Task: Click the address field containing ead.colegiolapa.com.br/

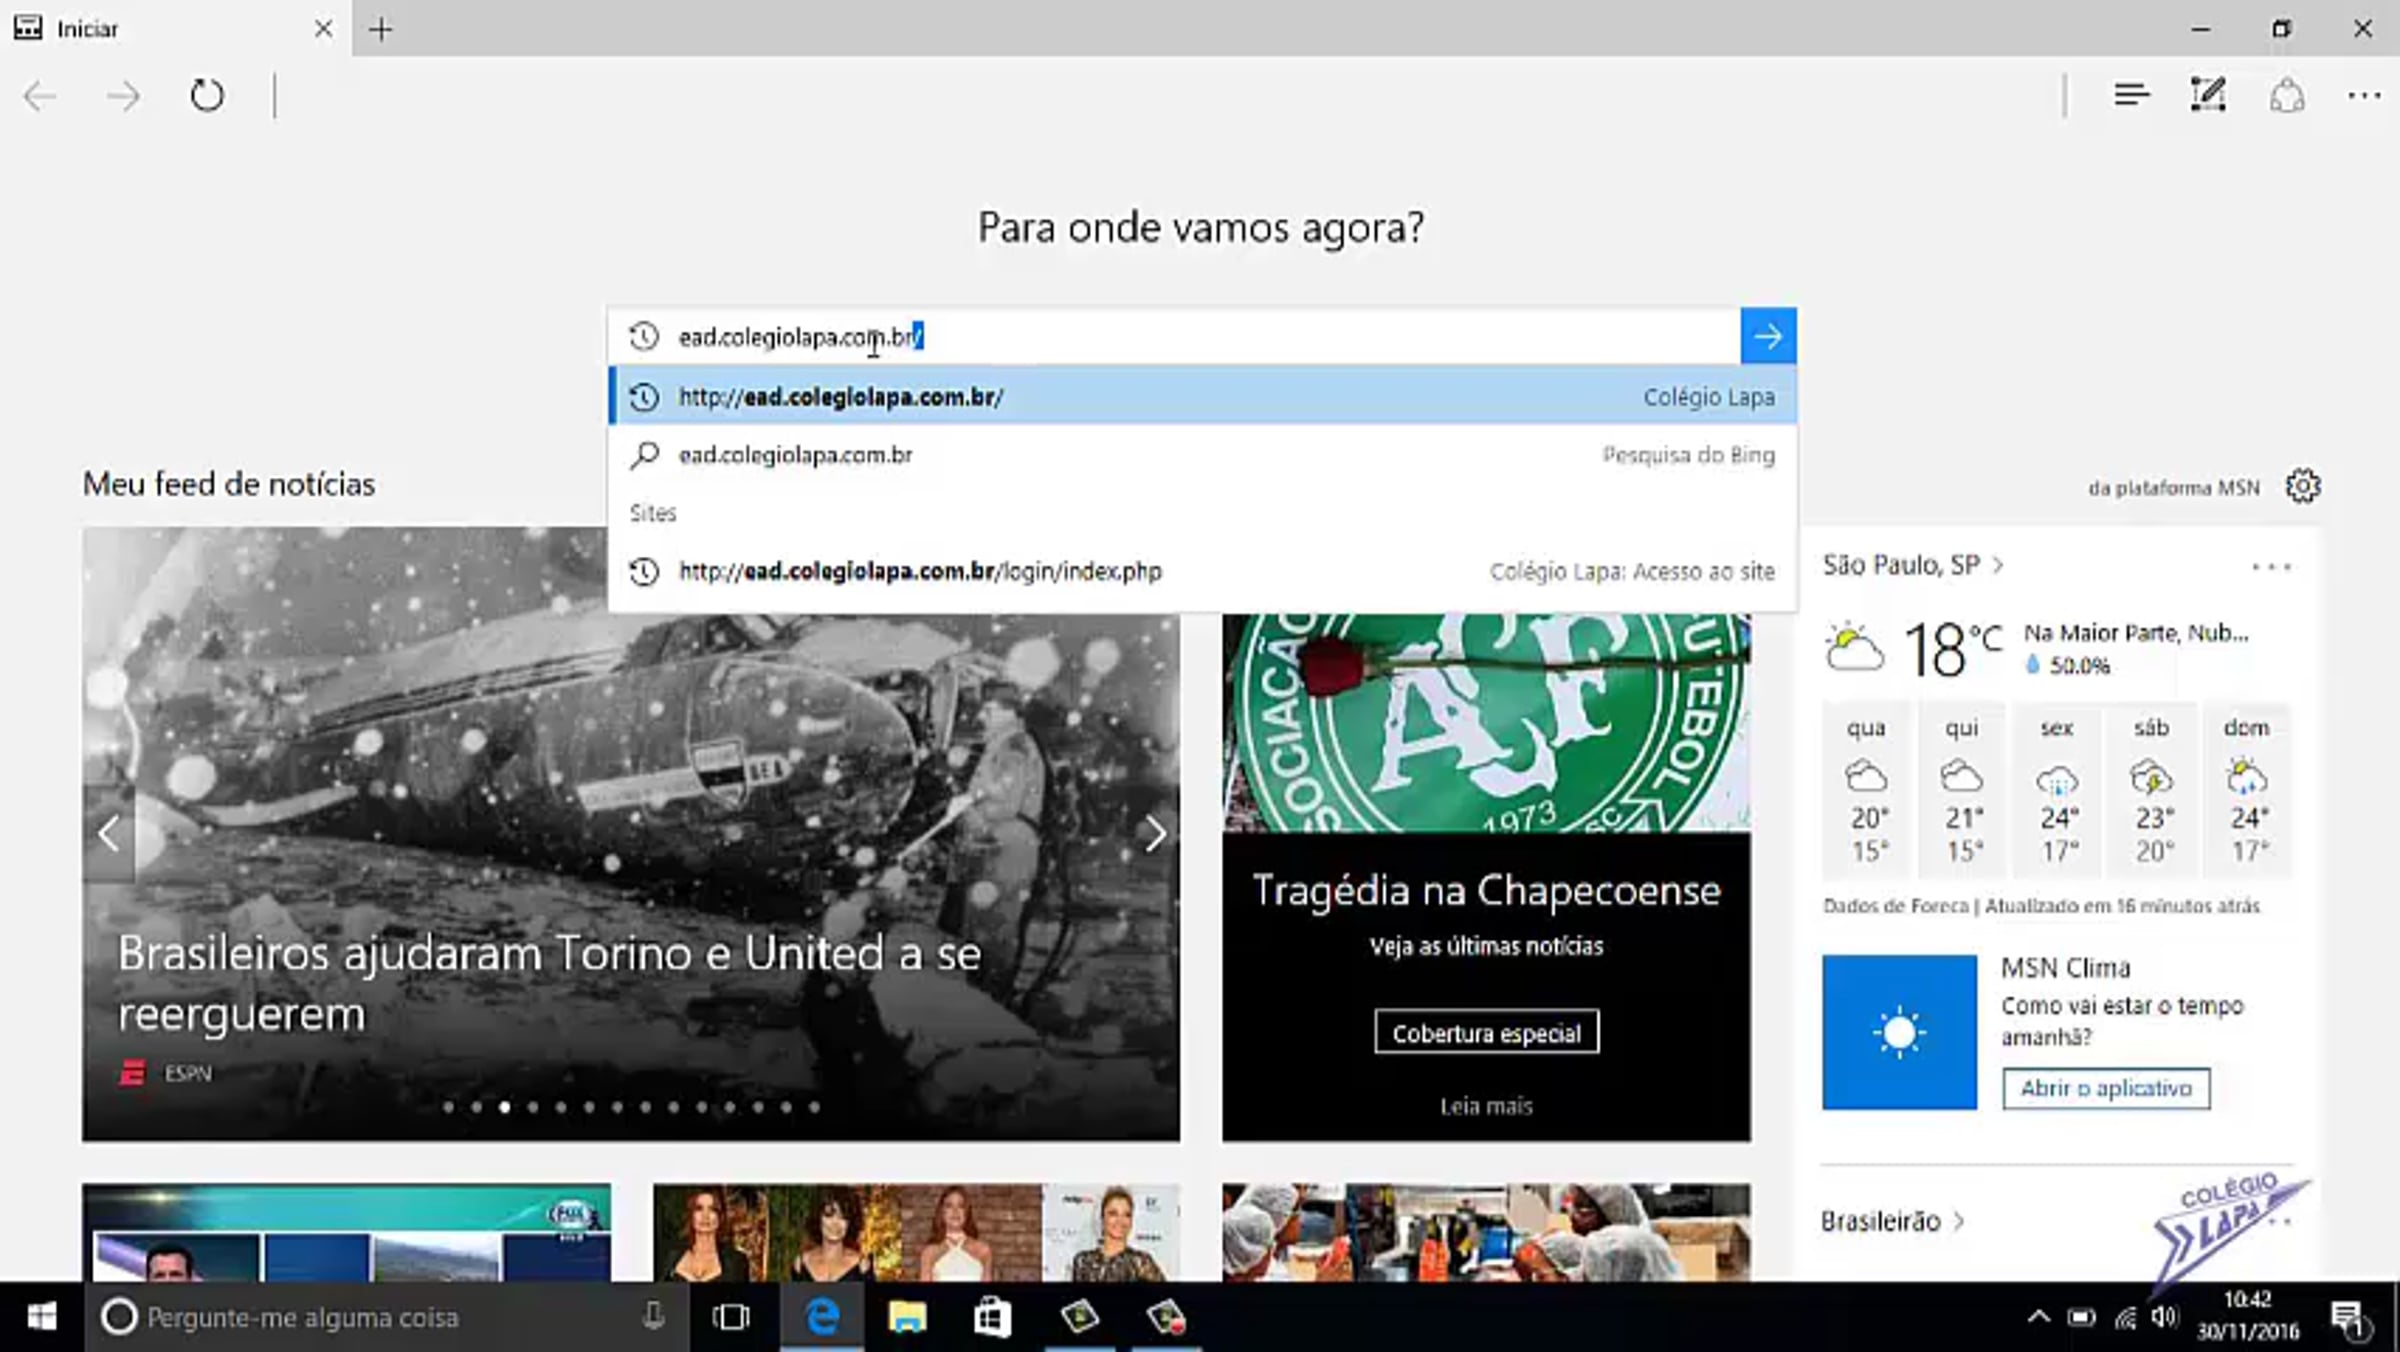Action: click(x=1174, y=336)
